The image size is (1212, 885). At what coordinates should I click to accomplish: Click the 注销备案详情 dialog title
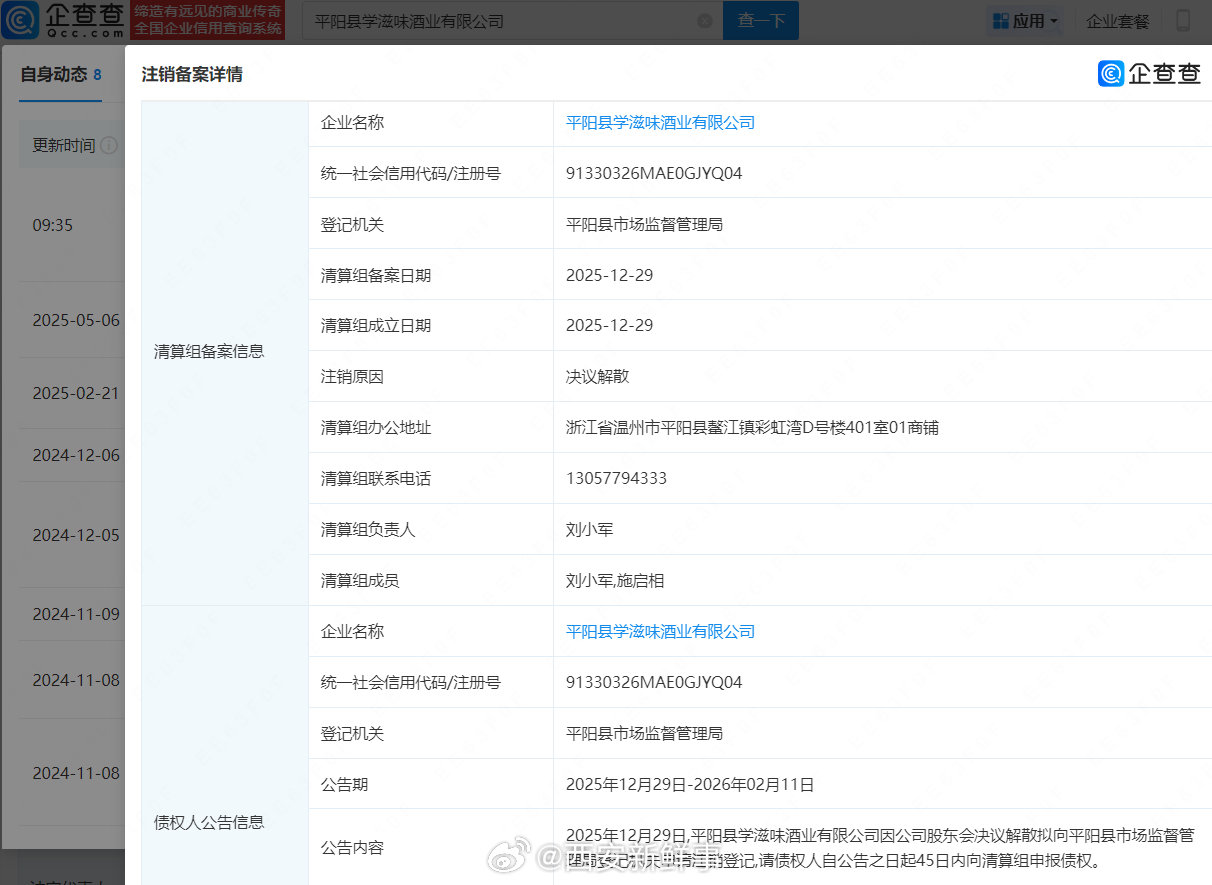(x=192, y=74)
